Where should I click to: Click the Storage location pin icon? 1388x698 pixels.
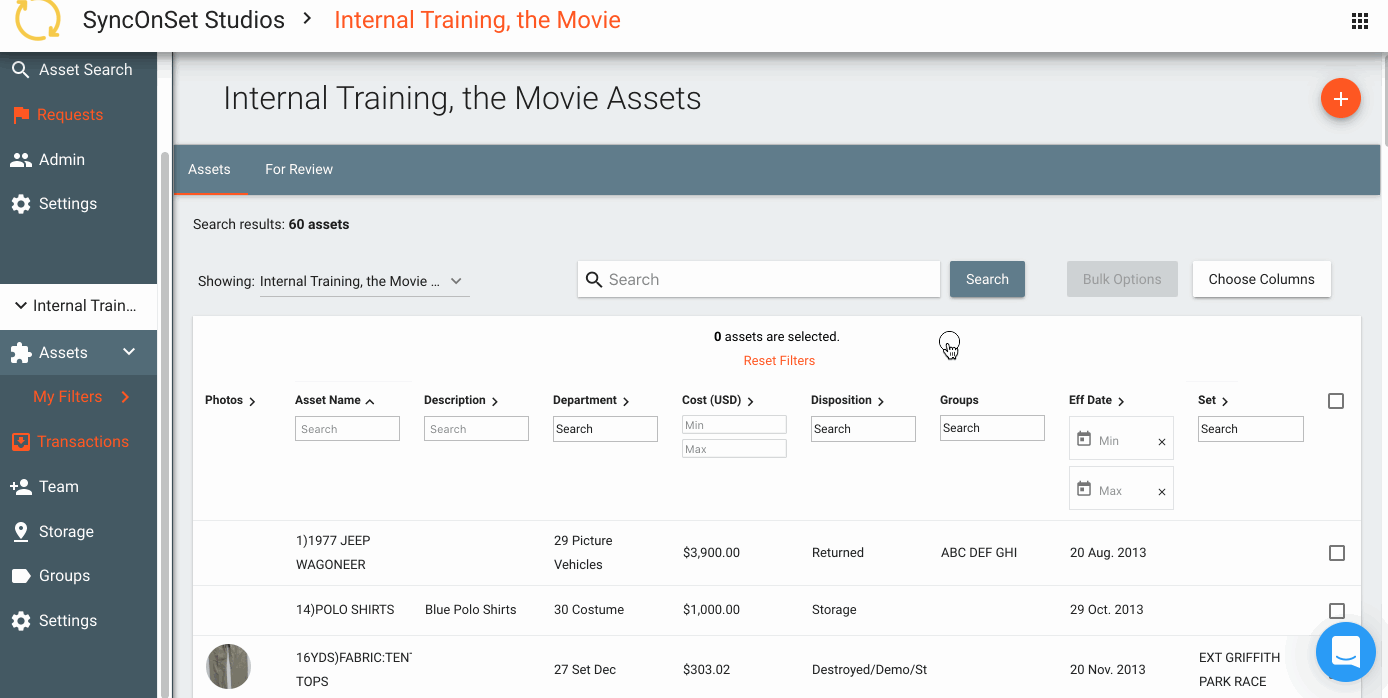[x=20, y=532]
